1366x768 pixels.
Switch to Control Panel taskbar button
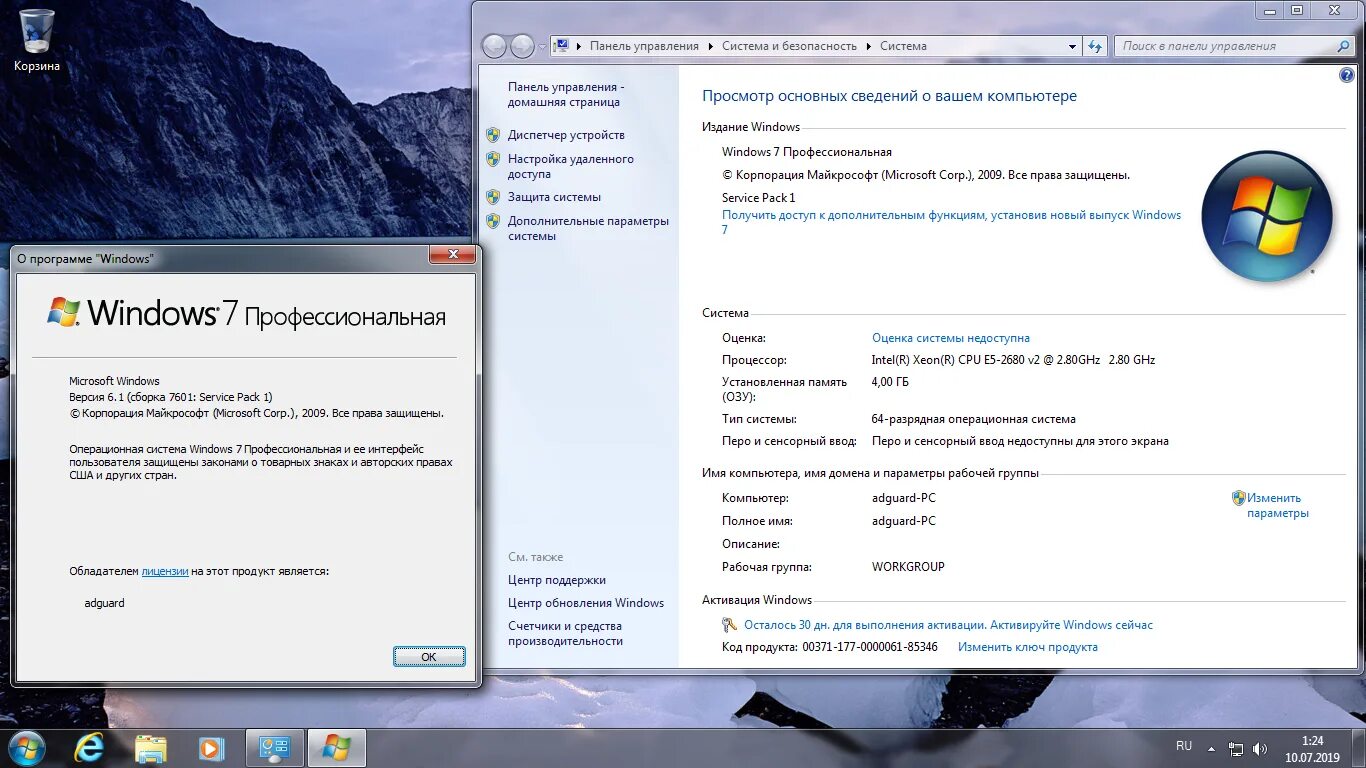click(x=274, y=748)
